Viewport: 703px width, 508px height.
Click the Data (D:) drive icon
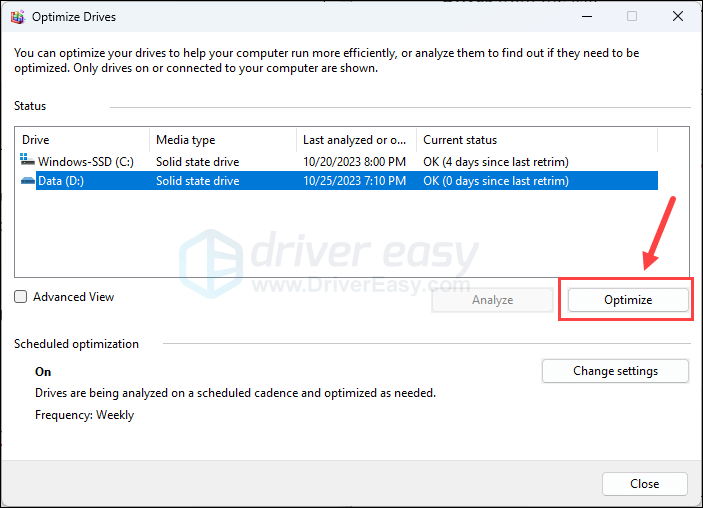coord(27,181)
